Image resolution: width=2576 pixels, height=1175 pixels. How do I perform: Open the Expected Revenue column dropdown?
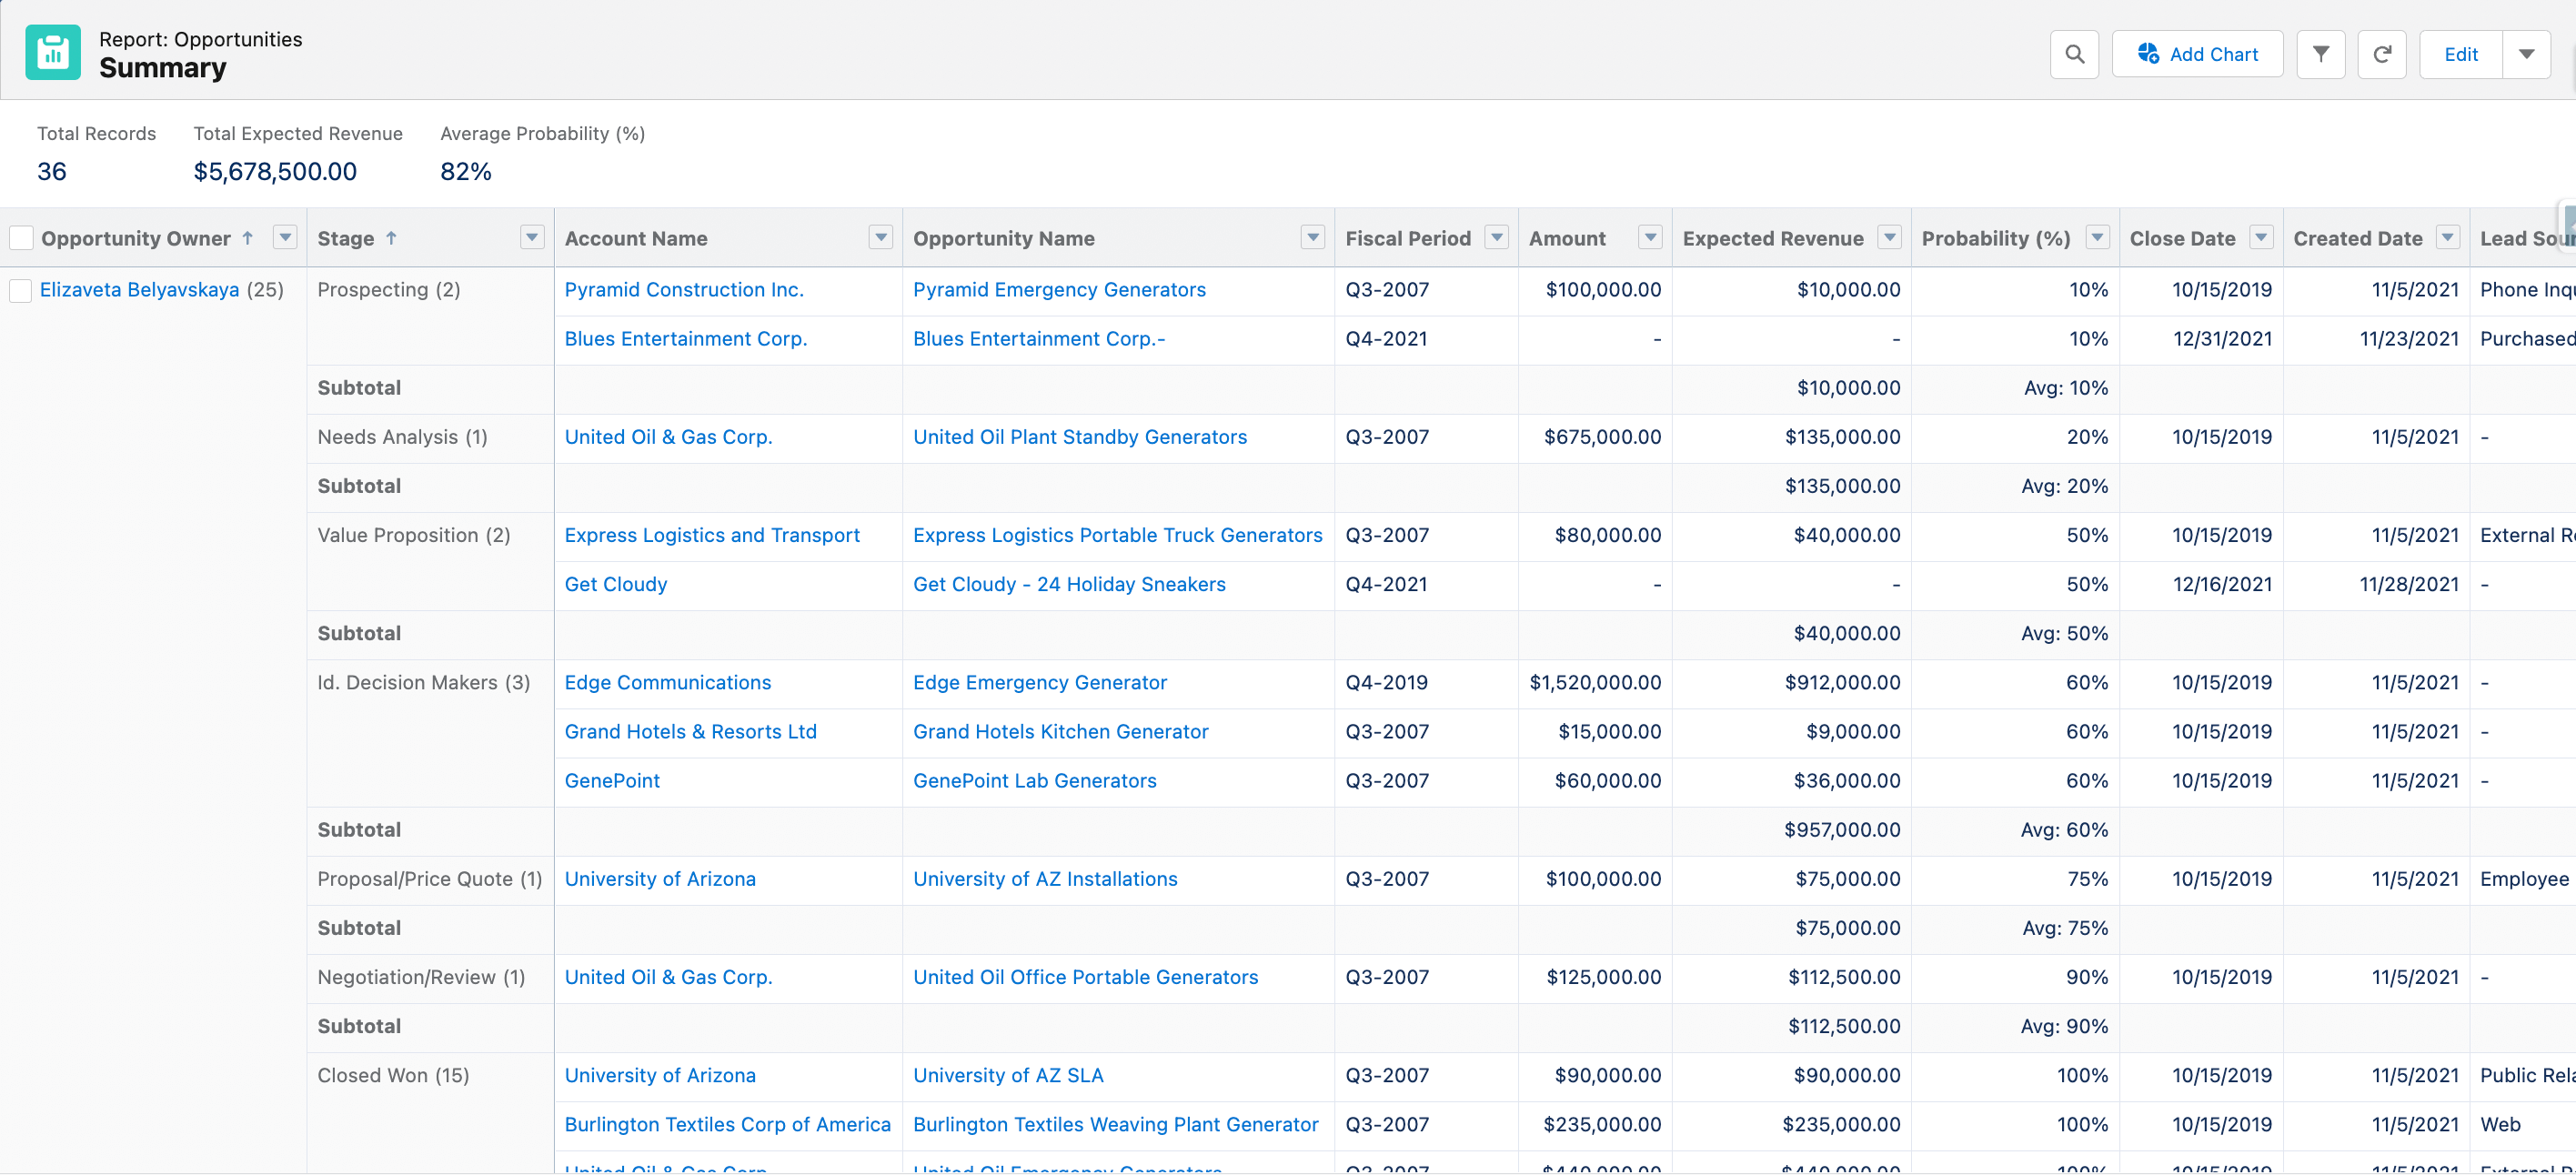pos(1889,237)
